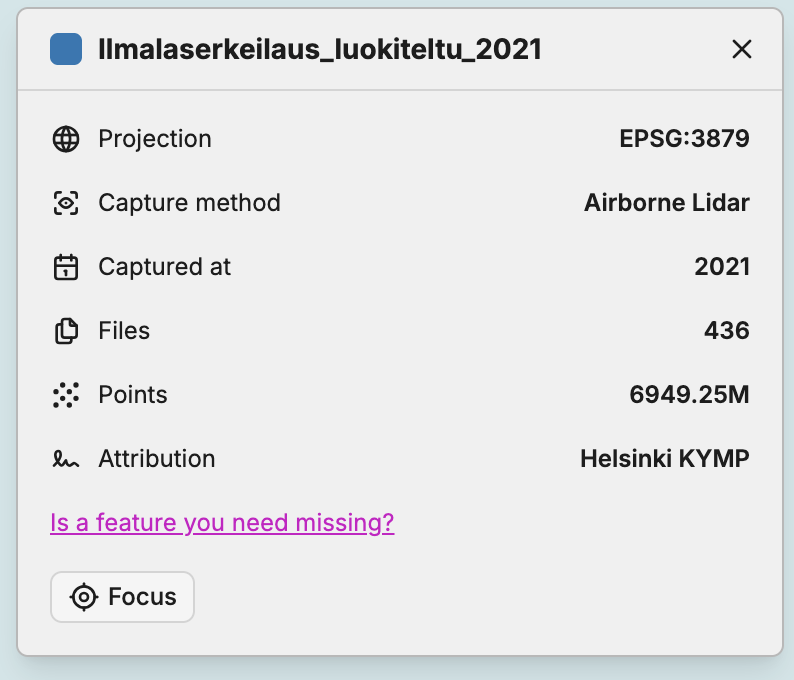Click the 436 files count

click(726, 331)
